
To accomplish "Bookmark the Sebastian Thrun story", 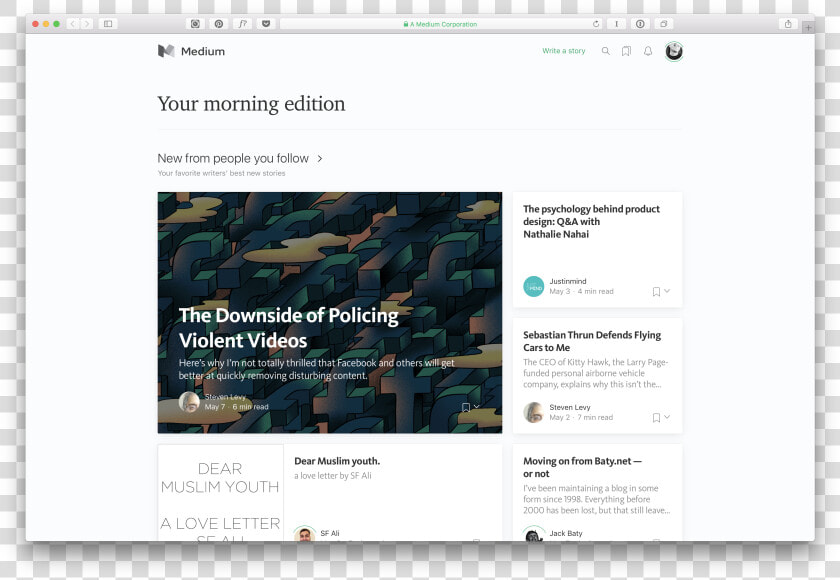I will (656, 418).
